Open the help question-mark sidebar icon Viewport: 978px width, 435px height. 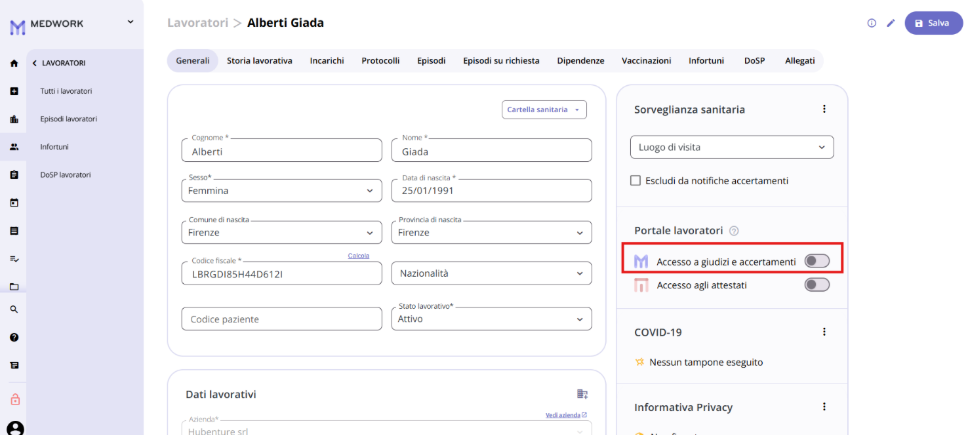[14, 337]
